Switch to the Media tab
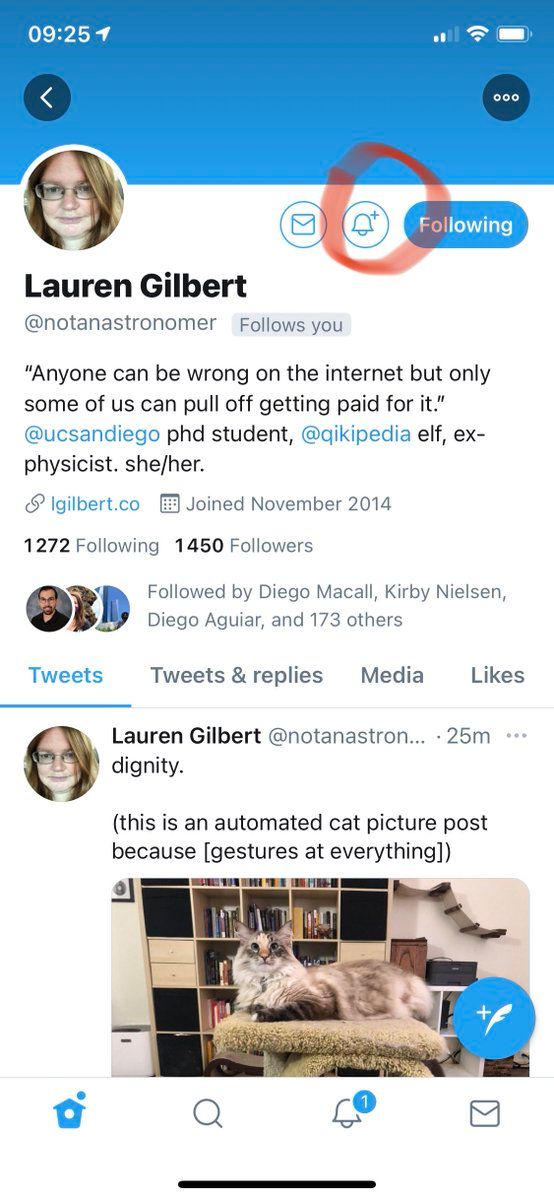554x1200 pixels. click(392, 675)
